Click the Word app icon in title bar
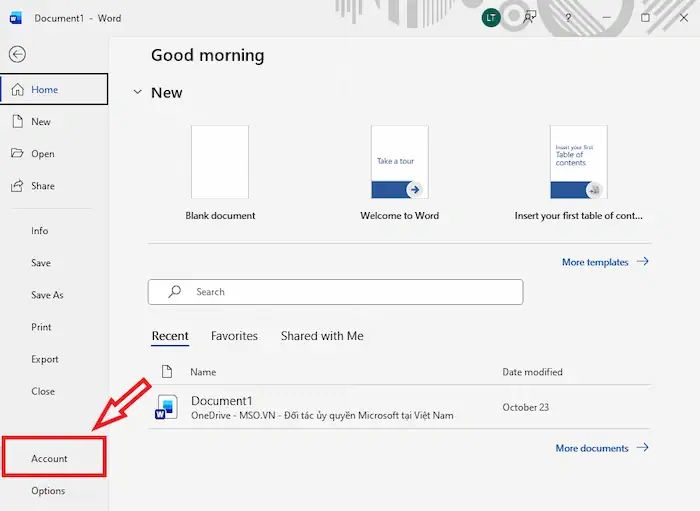This screenshot has width=700, height=511. 16,18
